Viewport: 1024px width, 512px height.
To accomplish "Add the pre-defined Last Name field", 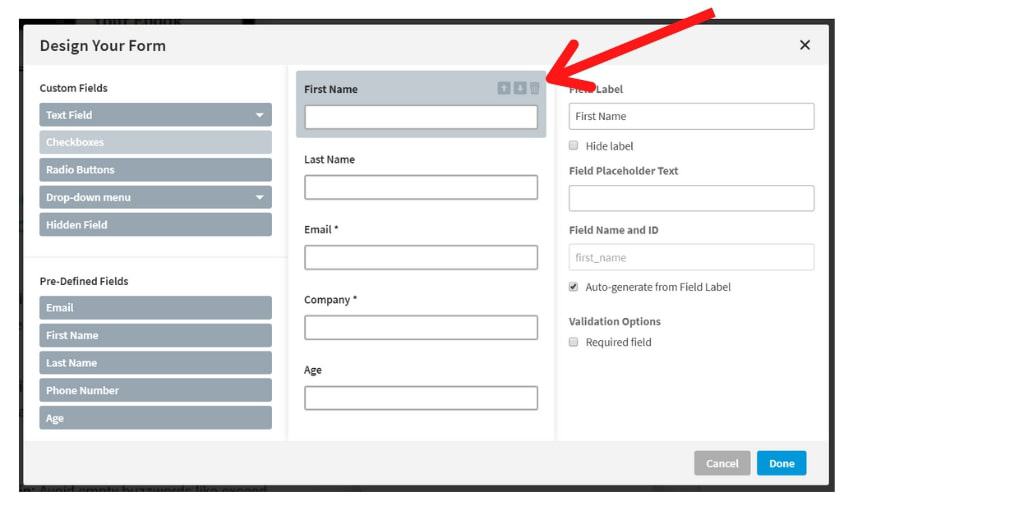I will click(x=155, y=362).
